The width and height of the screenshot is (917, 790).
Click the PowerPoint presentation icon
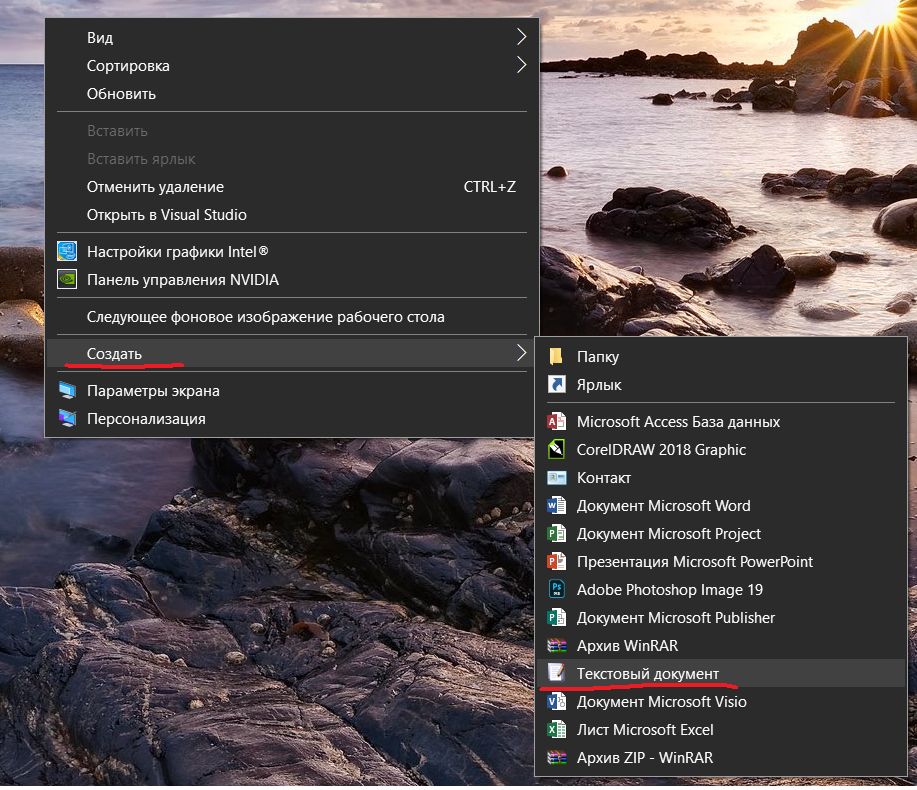pos(556,561)
